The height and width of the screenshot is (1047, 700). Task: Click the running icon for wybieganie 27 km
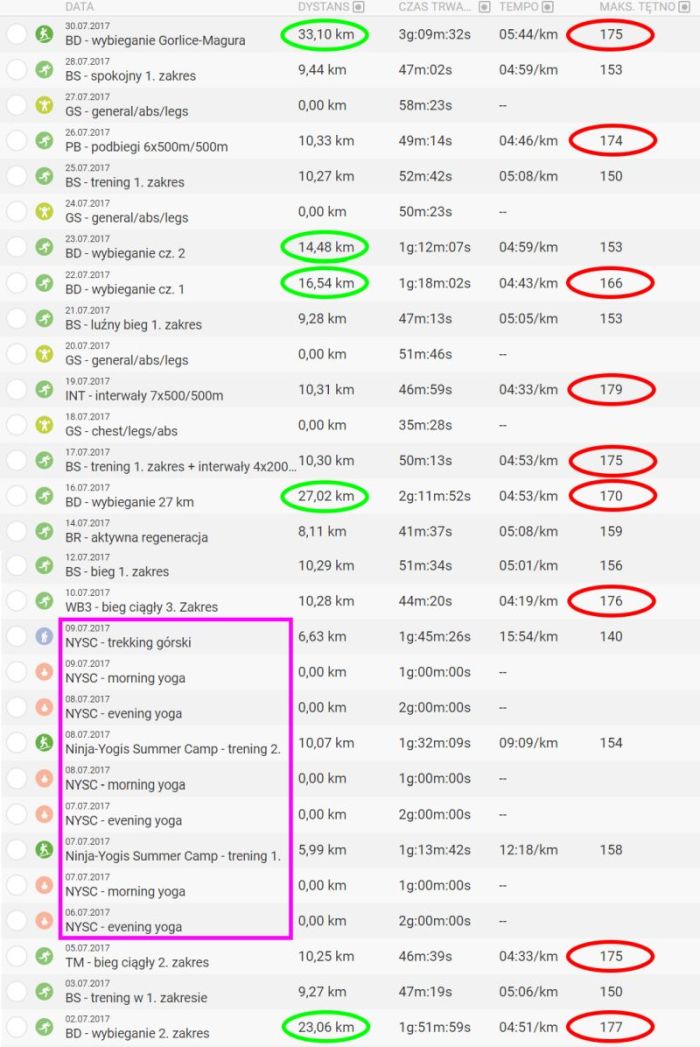pyautogui.click(x=44, y=496)
